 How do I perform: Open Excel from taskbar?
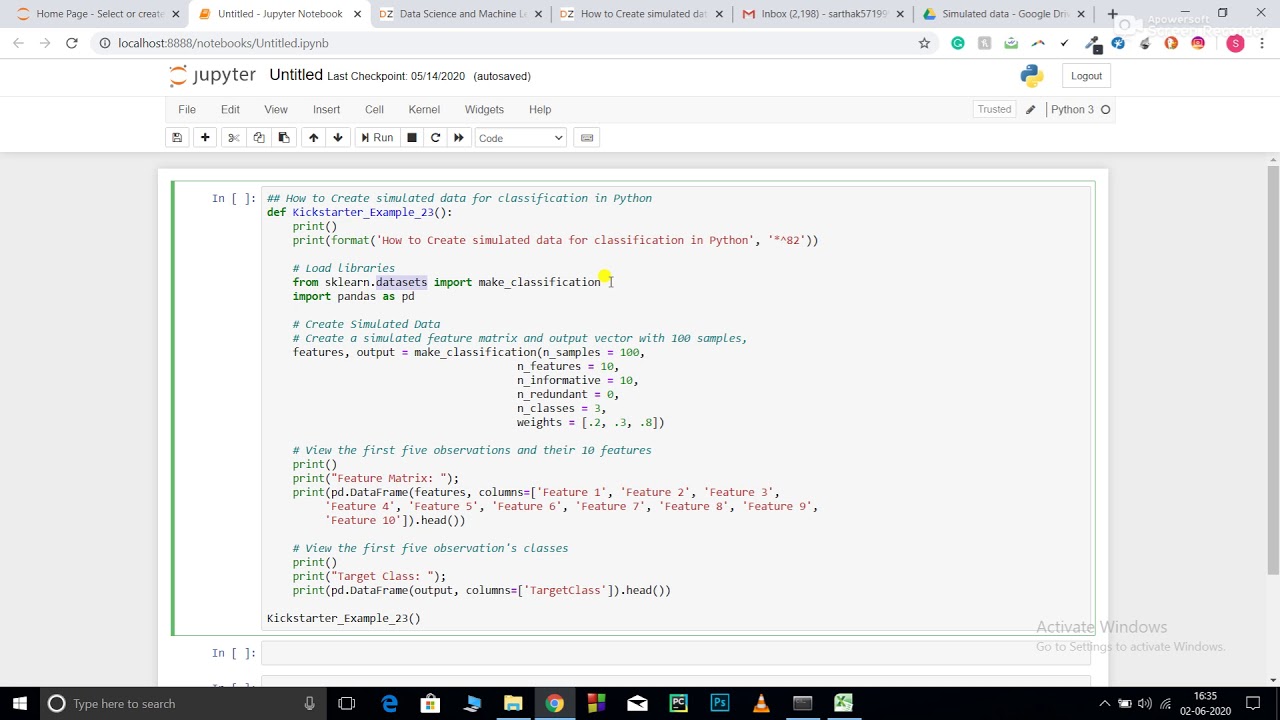click(843, 703)
